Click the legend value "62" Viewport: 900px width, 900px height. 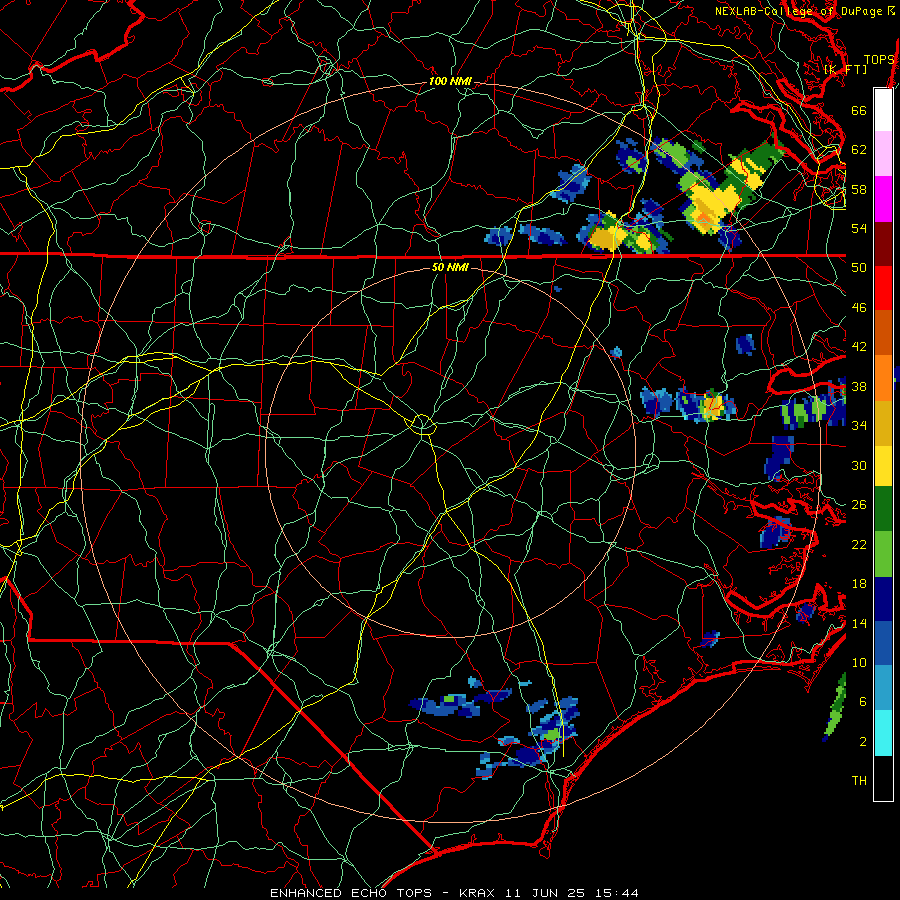[859, 149]
